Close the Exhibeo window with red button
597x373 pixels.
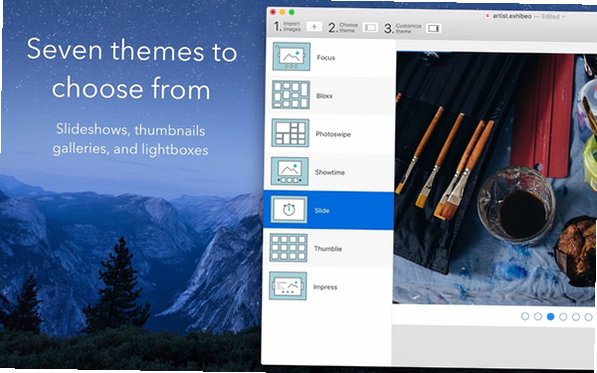point(273,12)
